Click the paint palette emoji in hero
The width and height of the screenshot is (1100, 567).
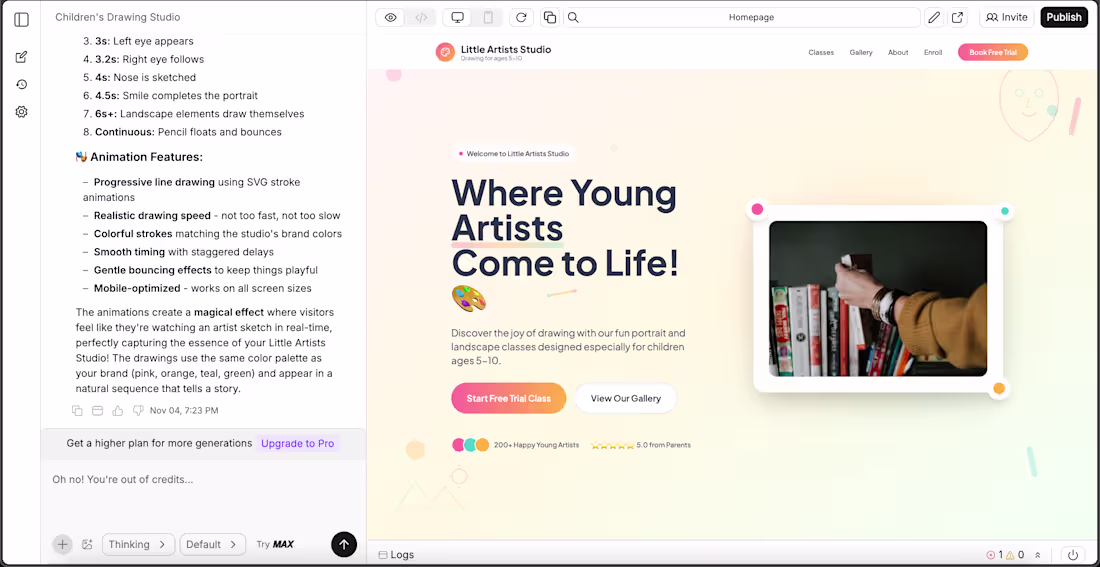(x=469, y=299)
